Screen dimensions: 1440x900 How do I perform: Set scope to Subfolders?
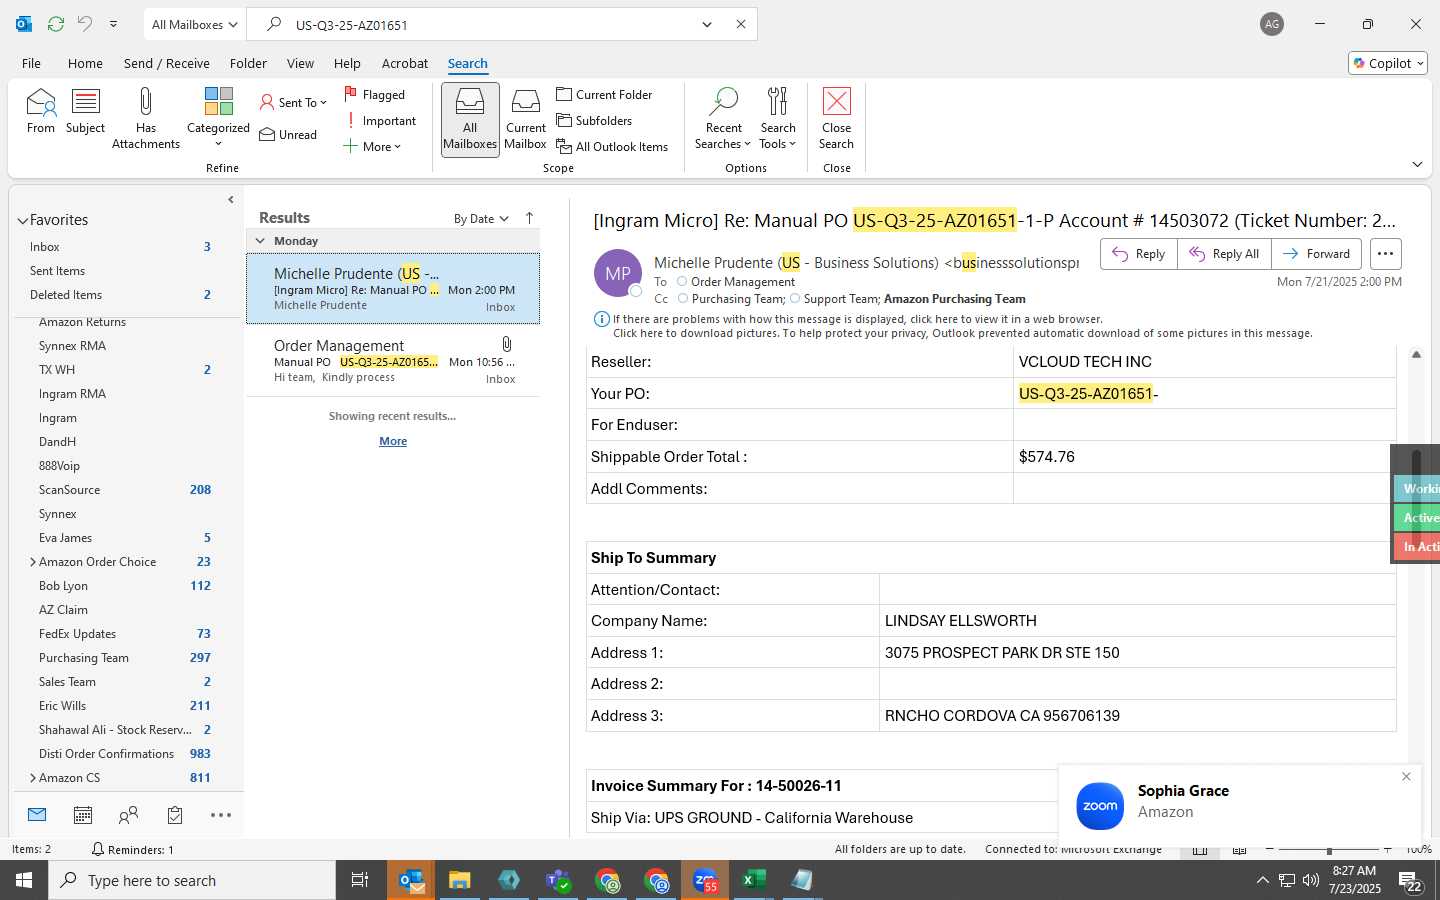(x=594, y=120)
